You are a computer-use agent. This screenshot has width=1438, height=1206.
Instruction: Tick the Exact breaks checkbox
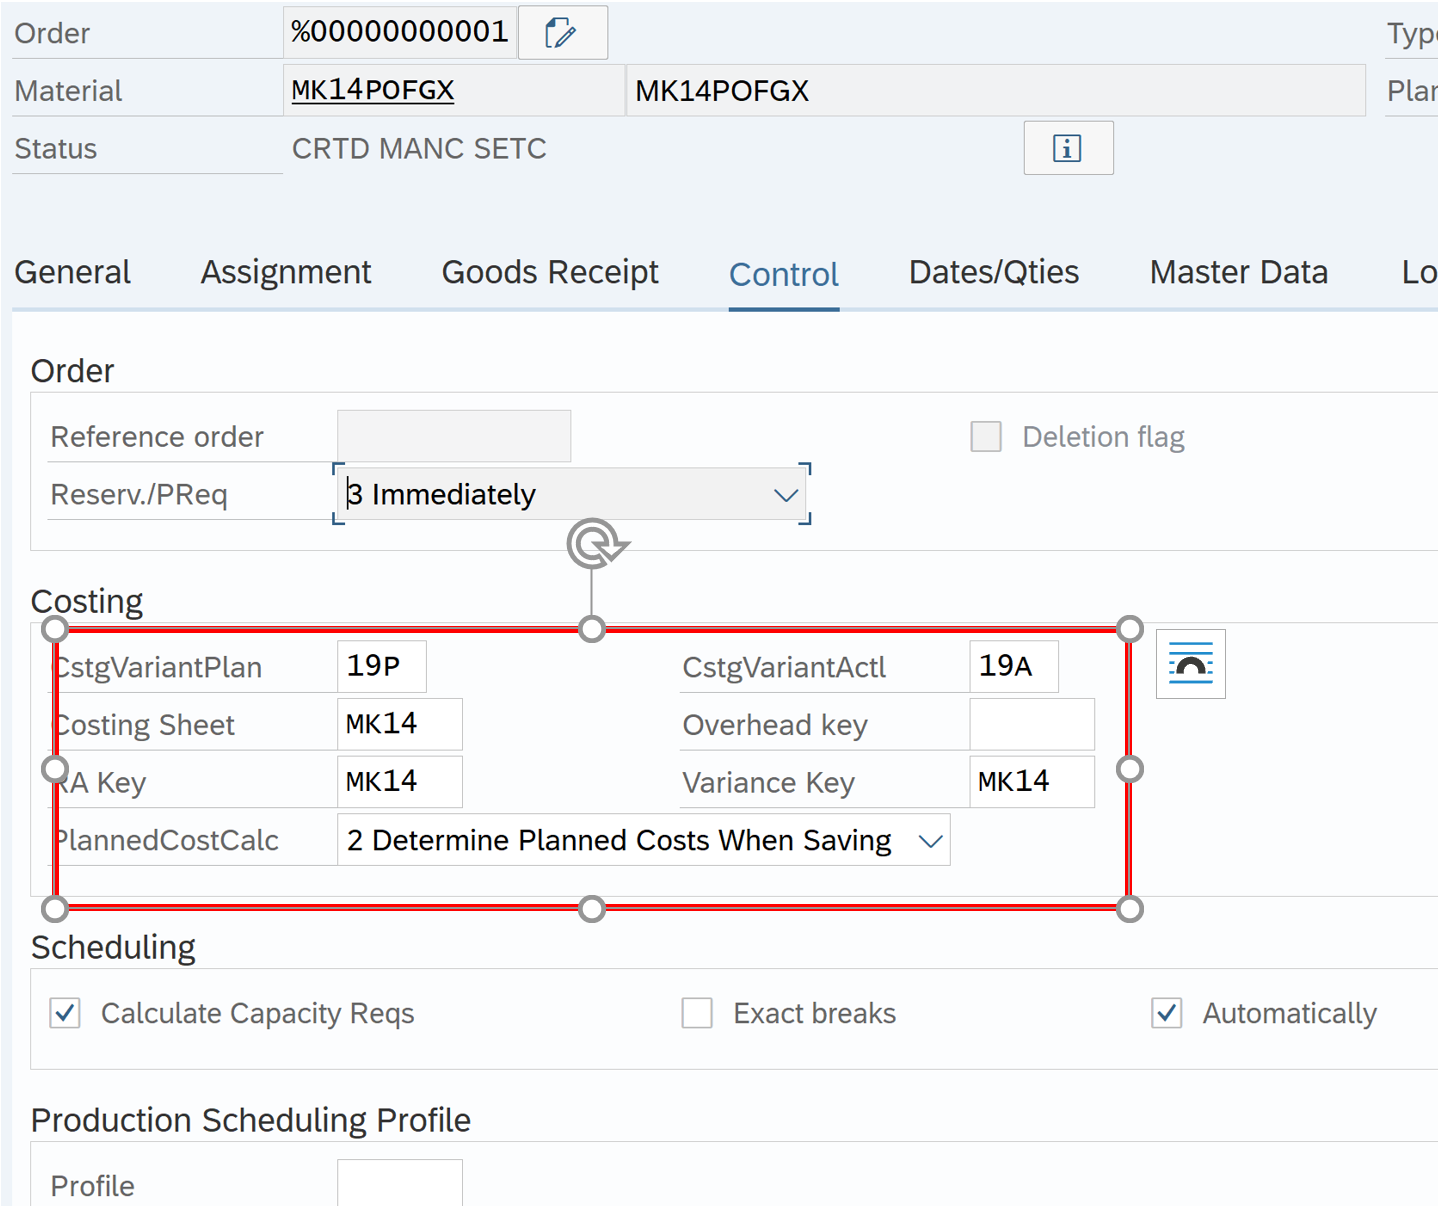tap(697, 1013)
